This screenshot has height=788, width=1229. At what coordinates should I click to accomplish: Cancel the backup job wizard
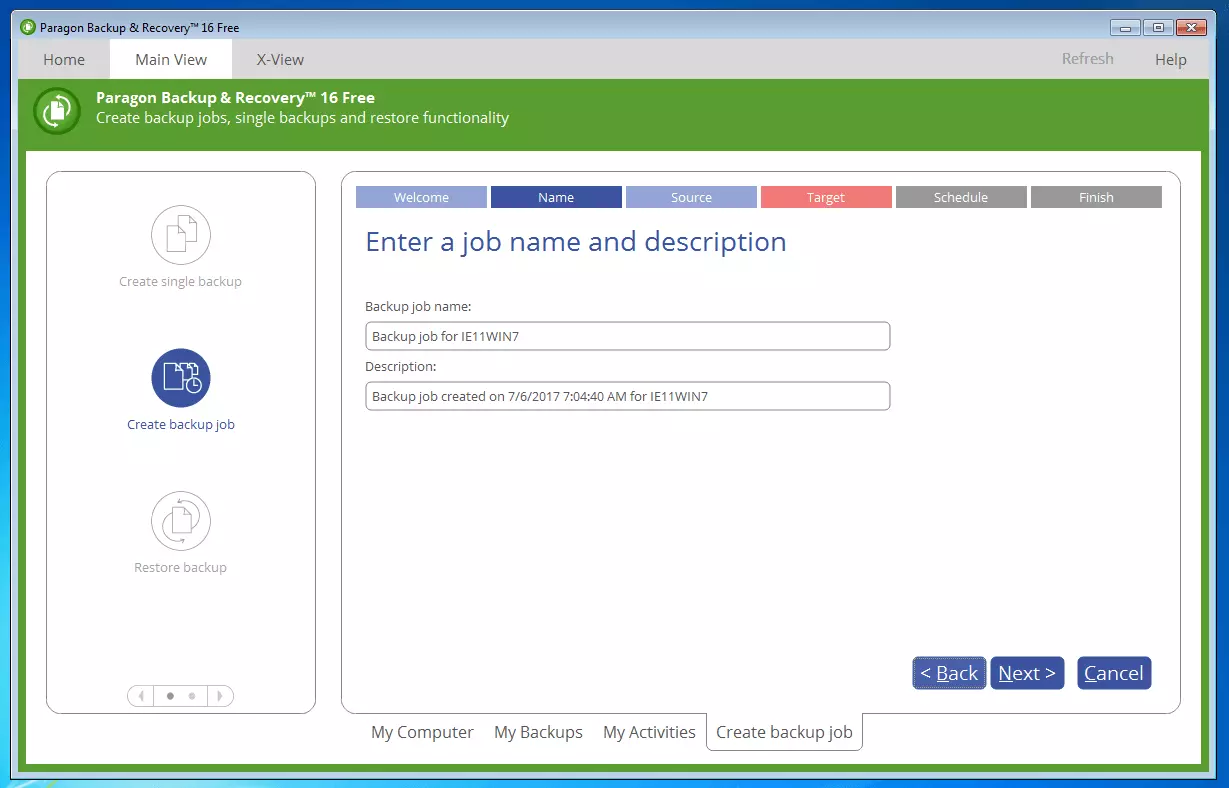(x=1114, y=673)
